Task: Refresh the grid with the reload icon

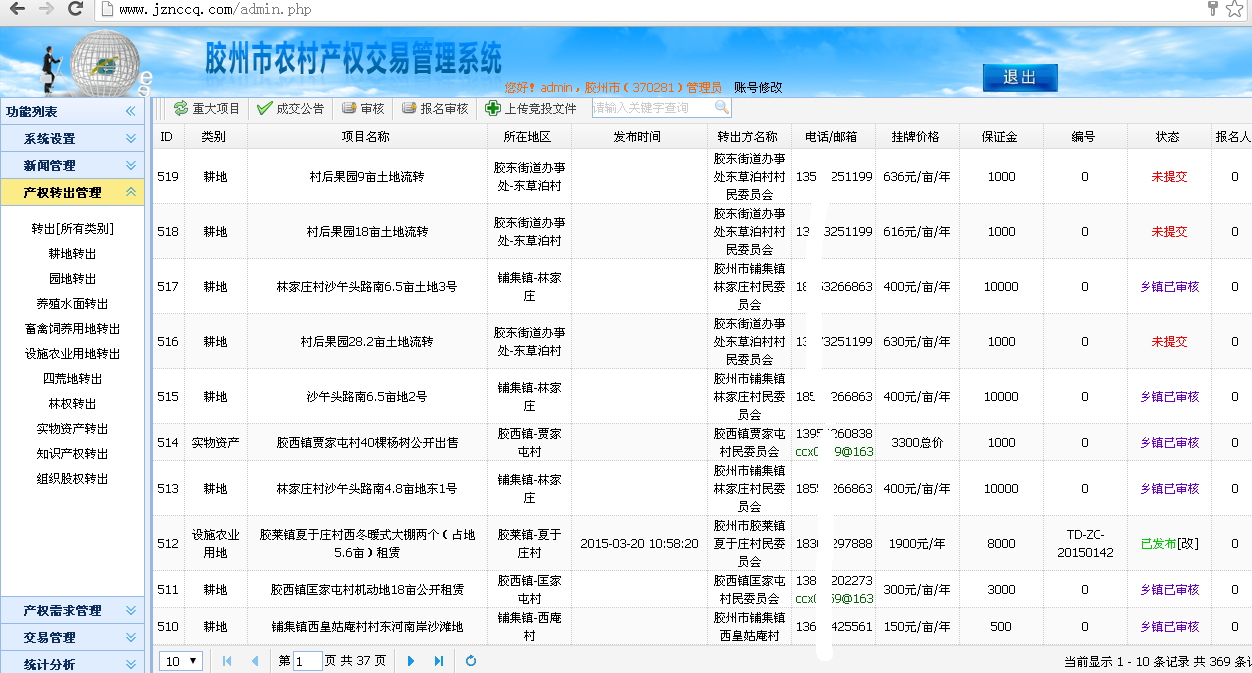Action: coord(471,661)
